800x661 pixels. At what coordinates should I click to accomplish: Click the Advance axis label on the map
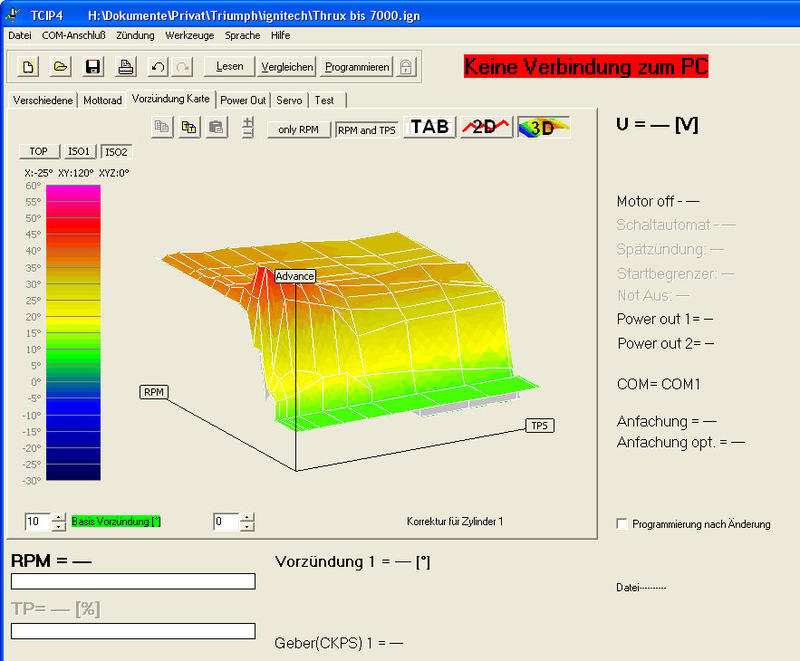(295, 276)
